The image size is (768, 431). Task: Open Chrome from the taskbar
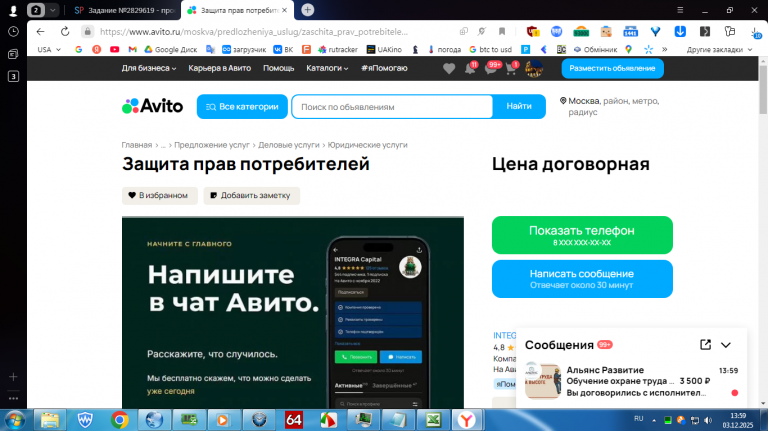point(120,420)
